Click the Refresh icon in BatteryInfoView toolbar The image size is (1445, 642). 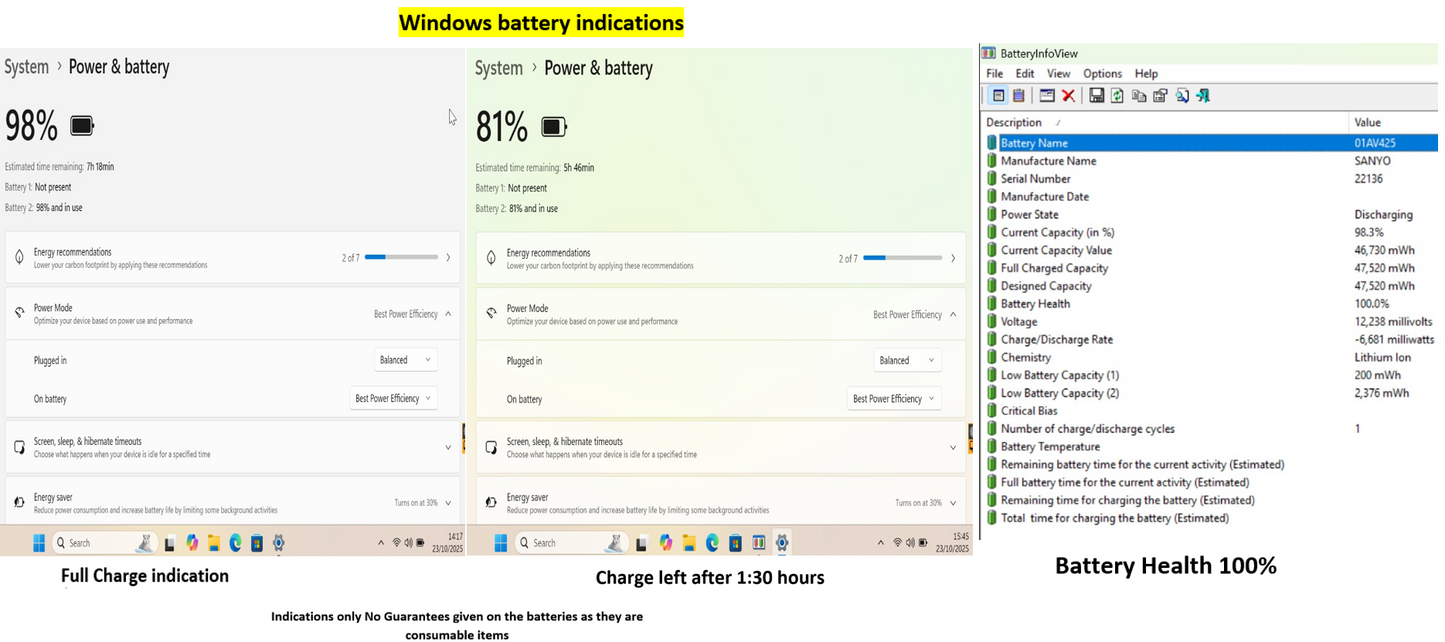(1117, 96)
